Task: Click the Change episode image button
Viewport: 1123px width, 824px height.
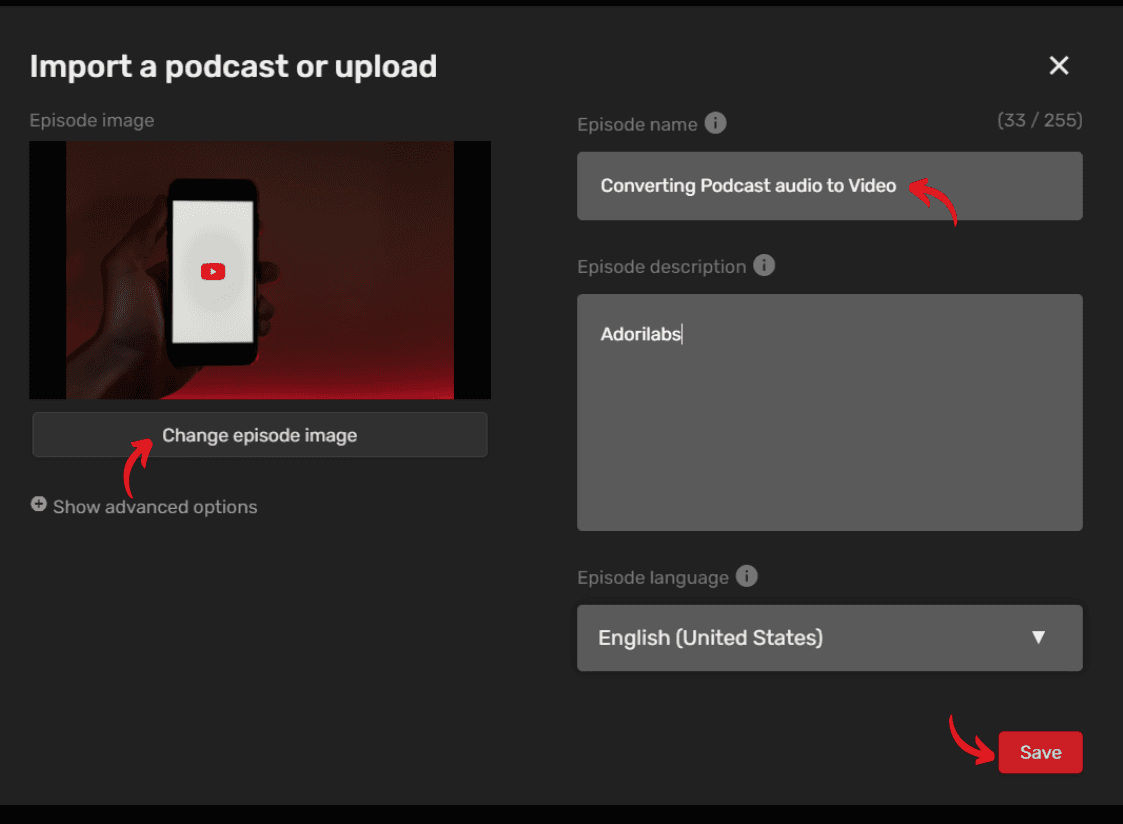Action: pos(260,435)
